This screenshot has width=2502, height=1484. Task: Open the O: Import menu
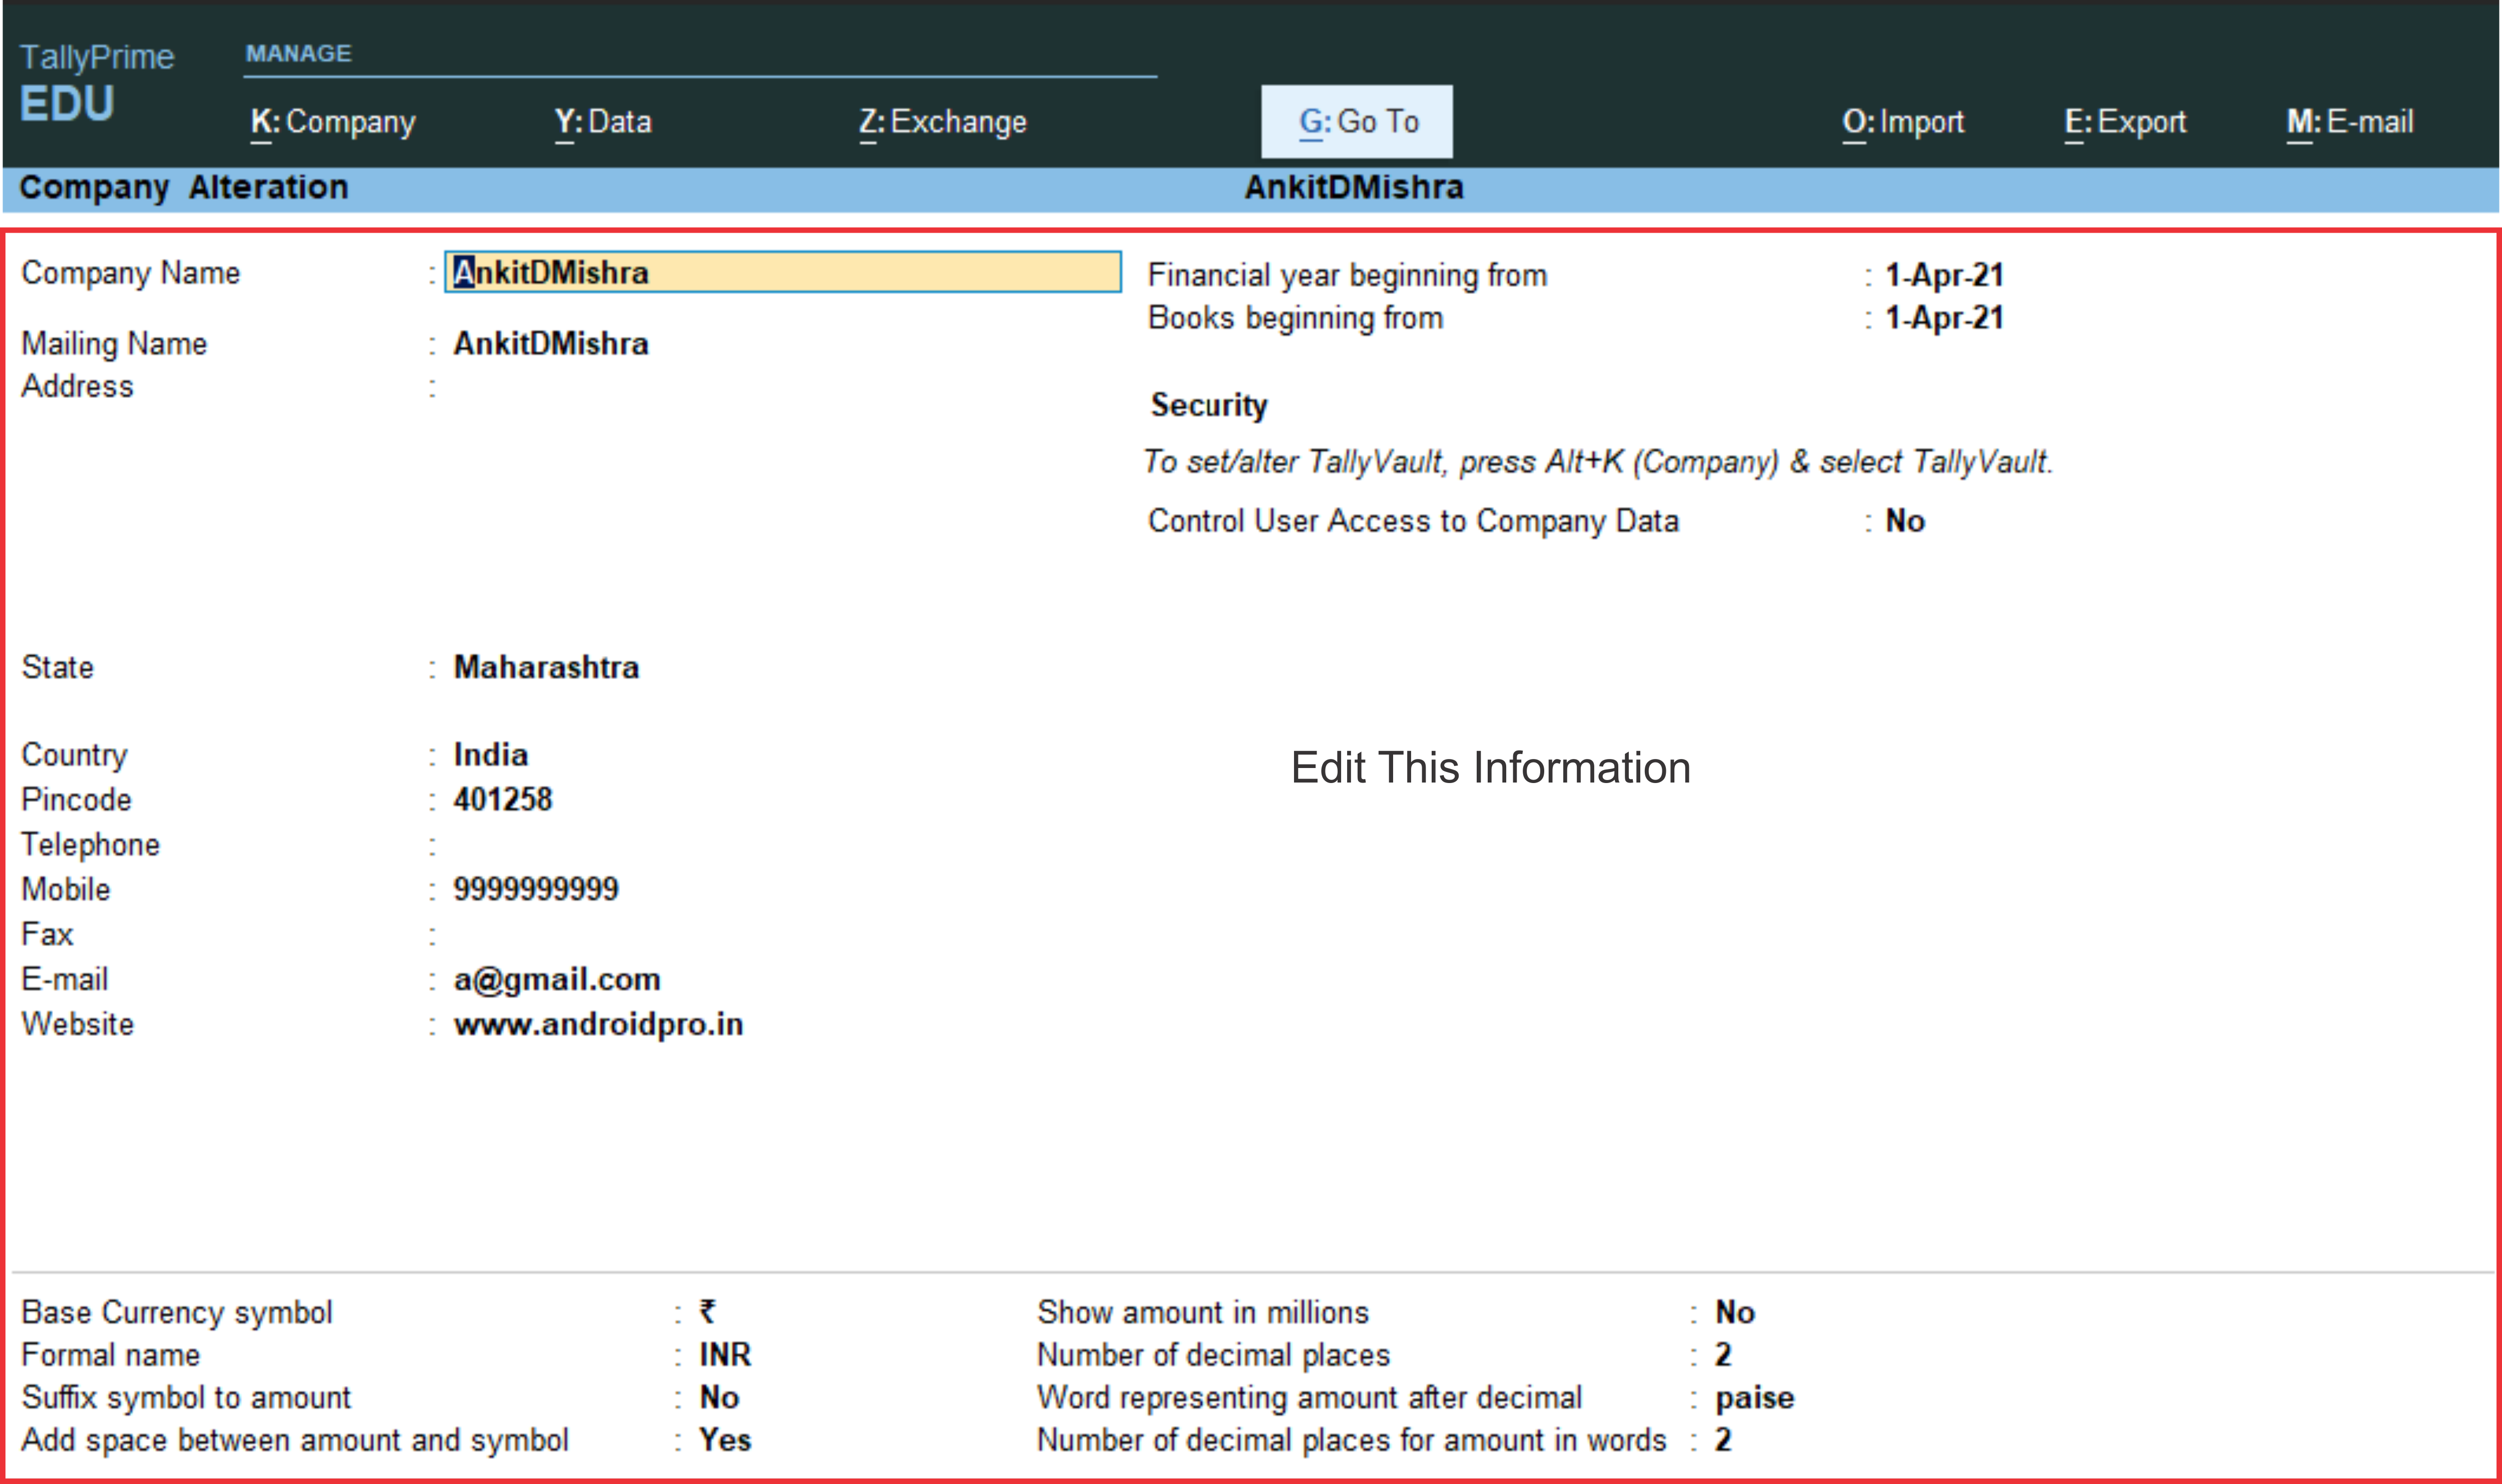click(x=1902, y=122)
